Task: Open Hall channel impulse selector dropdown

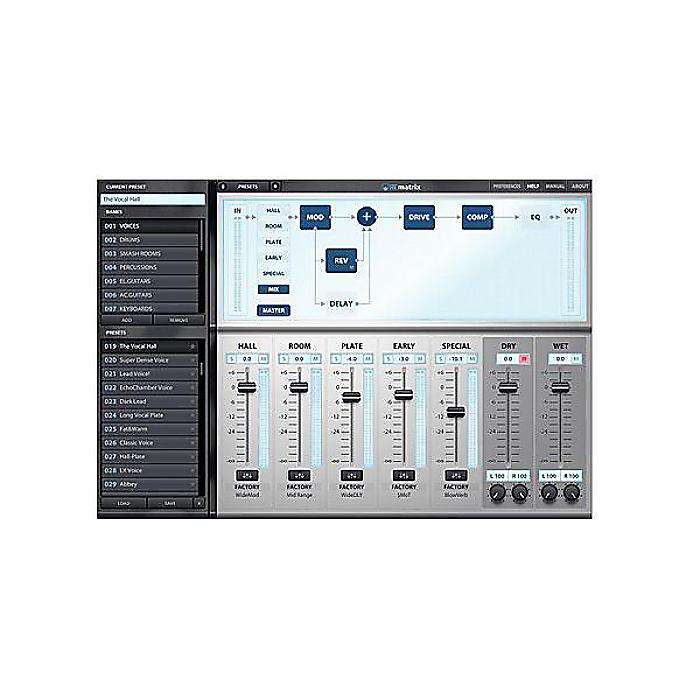Action: click(x=247, y=475)
